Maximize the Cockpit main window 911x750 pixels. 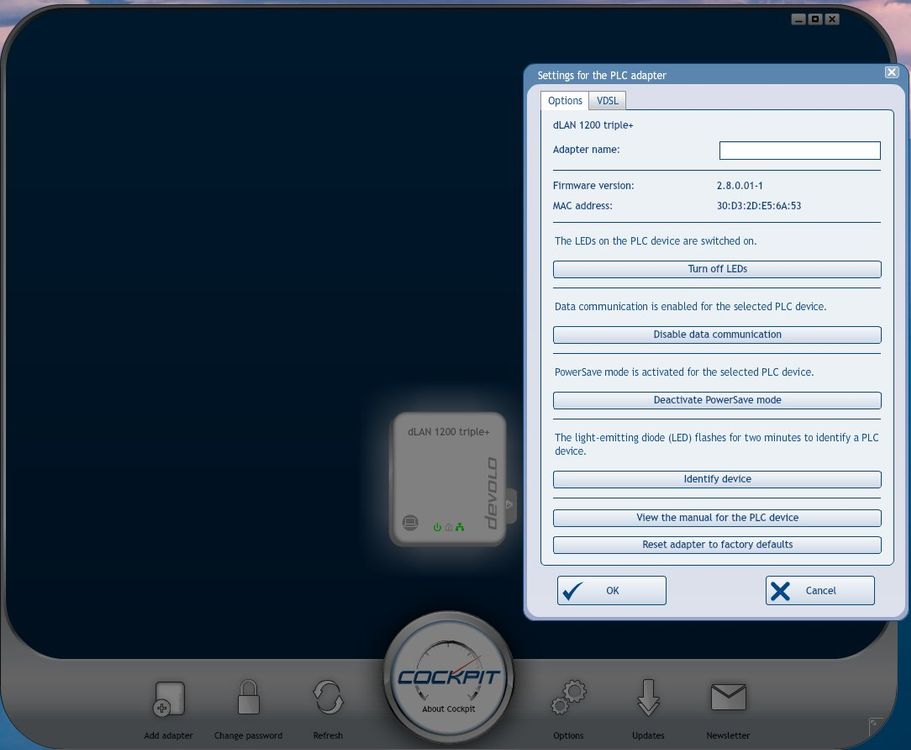(x=815, y=19)
